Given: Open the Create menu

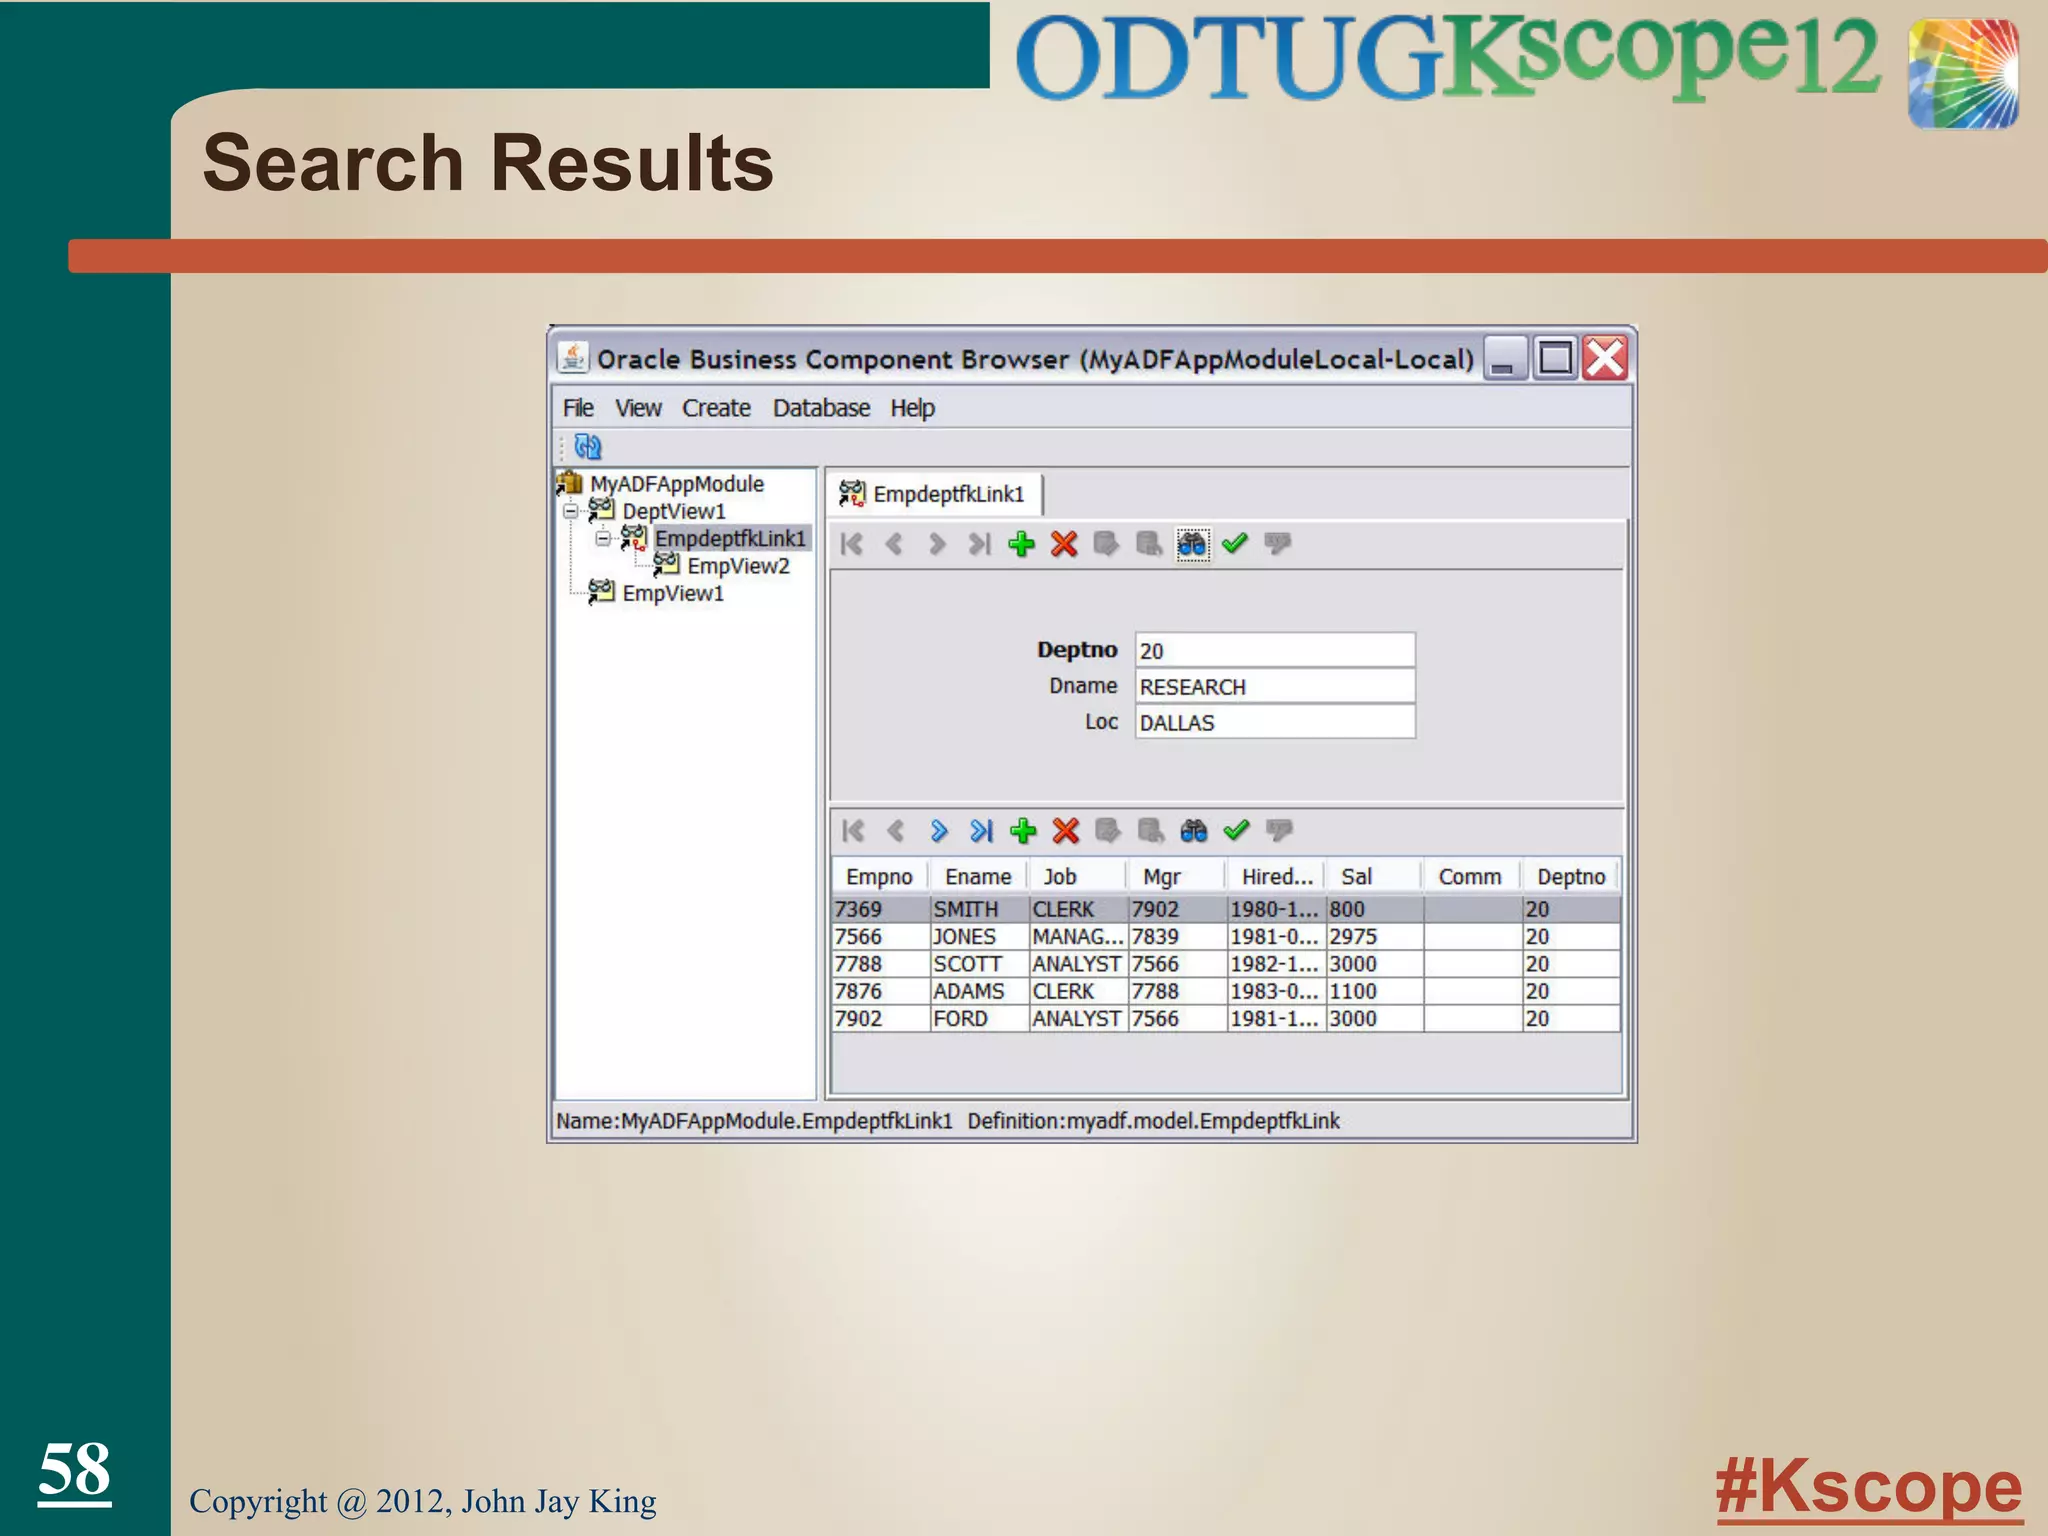Looking at the screenshot, I should pyautogui.click(x=716, y=408).
